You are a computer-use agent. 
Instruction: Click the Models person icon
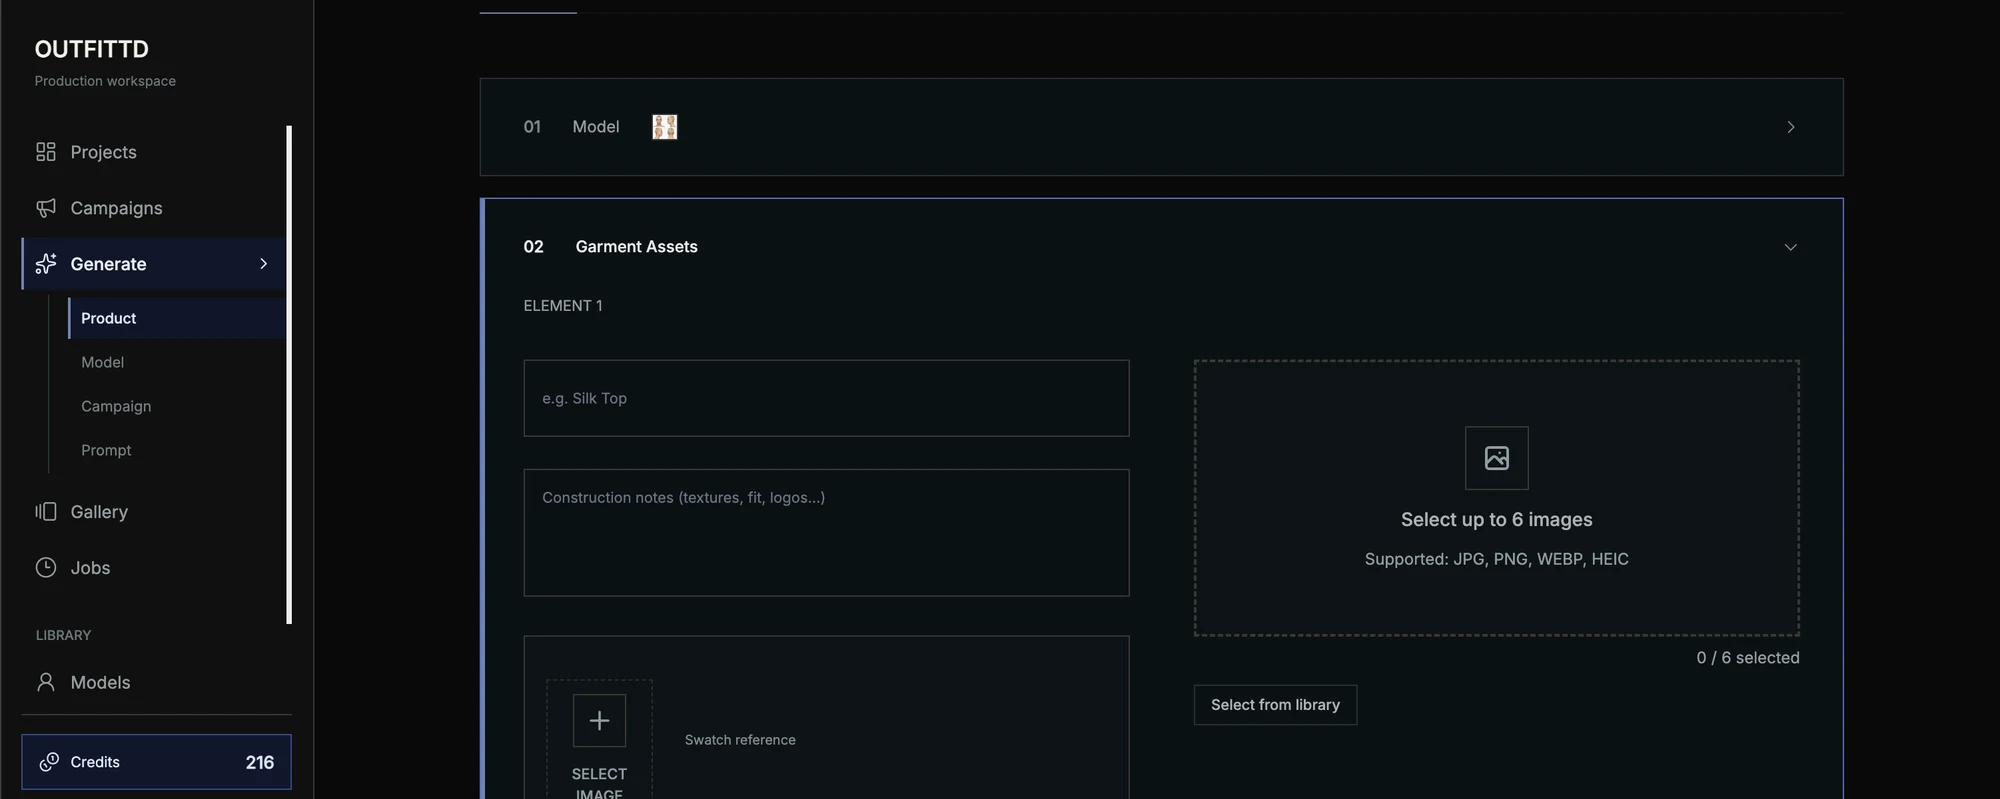[46, 682]
